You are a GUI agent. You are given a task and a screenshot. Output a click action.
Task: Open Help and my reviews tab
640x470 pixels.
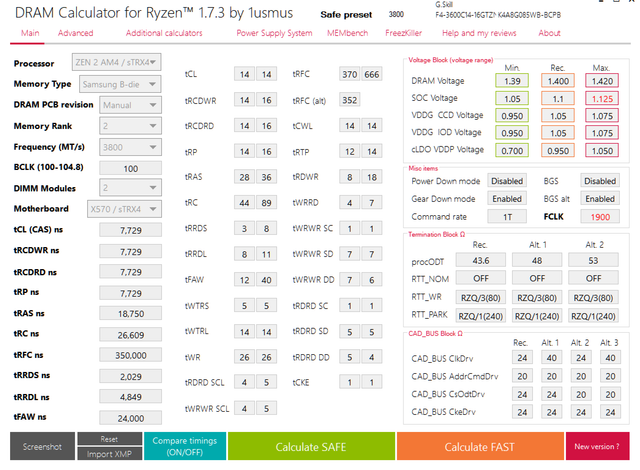pos(479,33)
